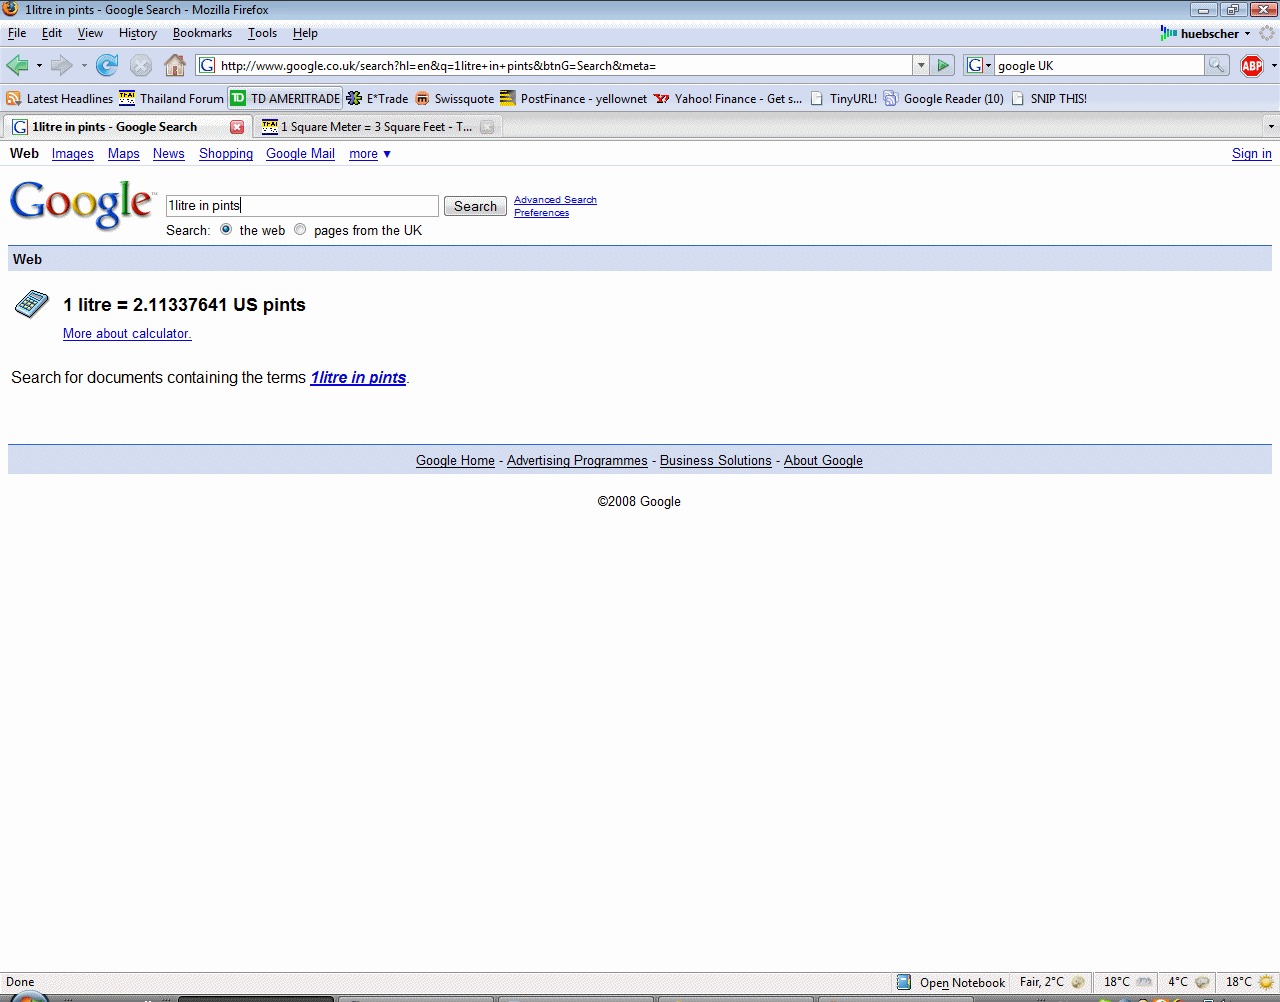Open the History menu

[x=138, y=33]
